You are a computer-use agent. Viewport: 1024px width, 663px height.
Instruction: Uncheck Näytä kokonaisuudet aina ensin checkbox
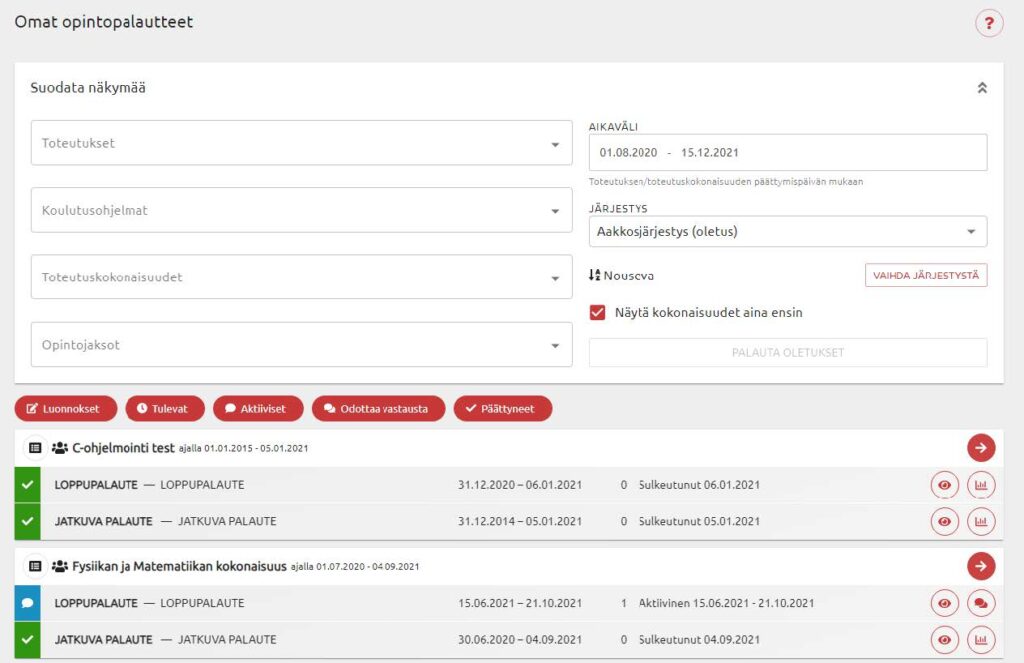point(598,312)
